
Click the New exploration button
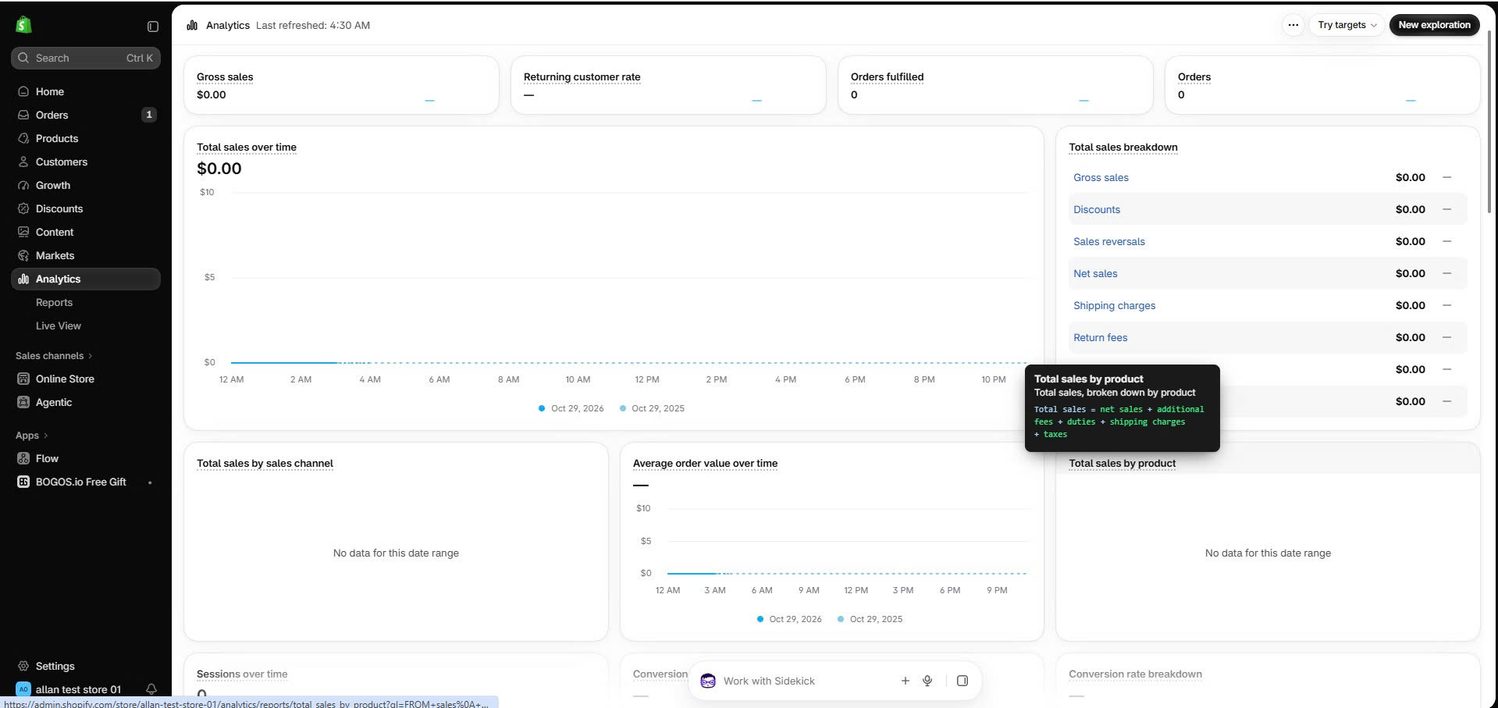pos(1434,25)
